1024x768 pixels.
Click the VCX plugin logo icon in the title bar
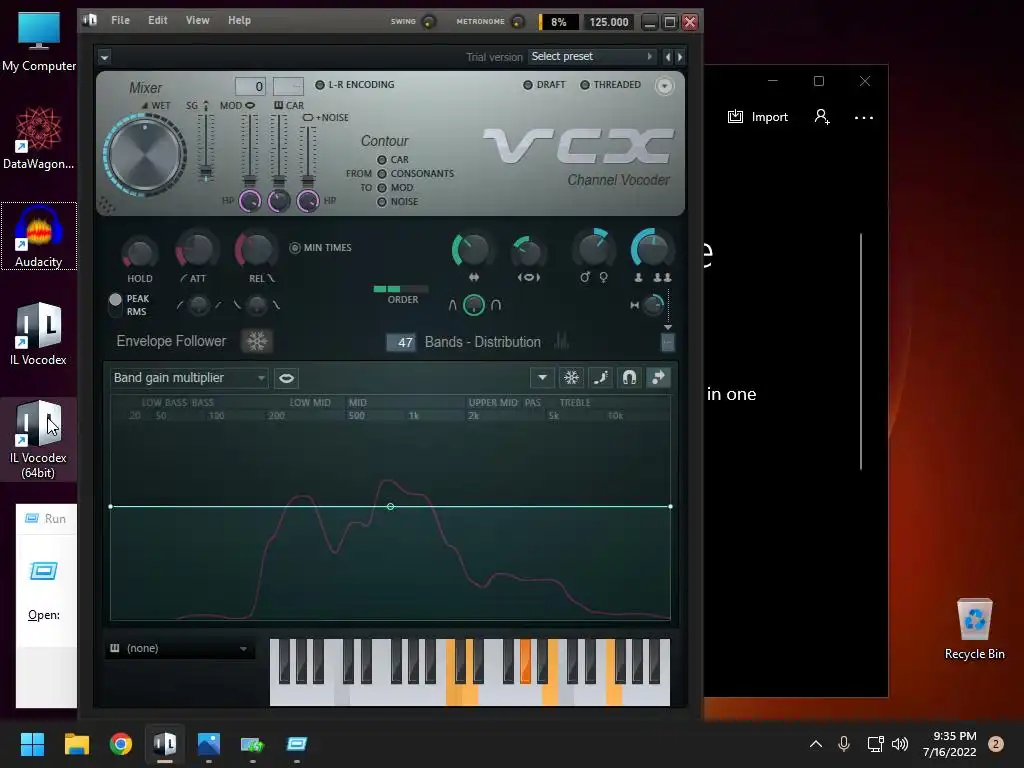(90, 20)
